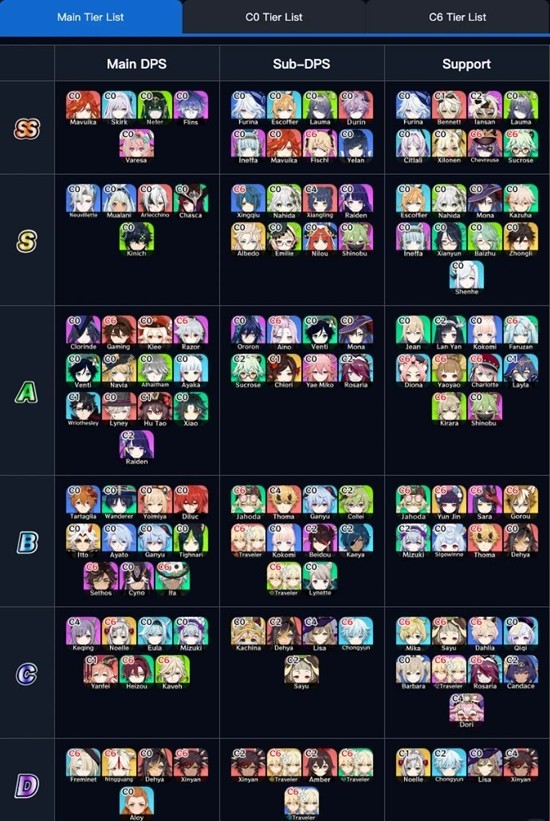Open Kirara icon in A Support
Viewport: 550px width, 821px height.
449,409
